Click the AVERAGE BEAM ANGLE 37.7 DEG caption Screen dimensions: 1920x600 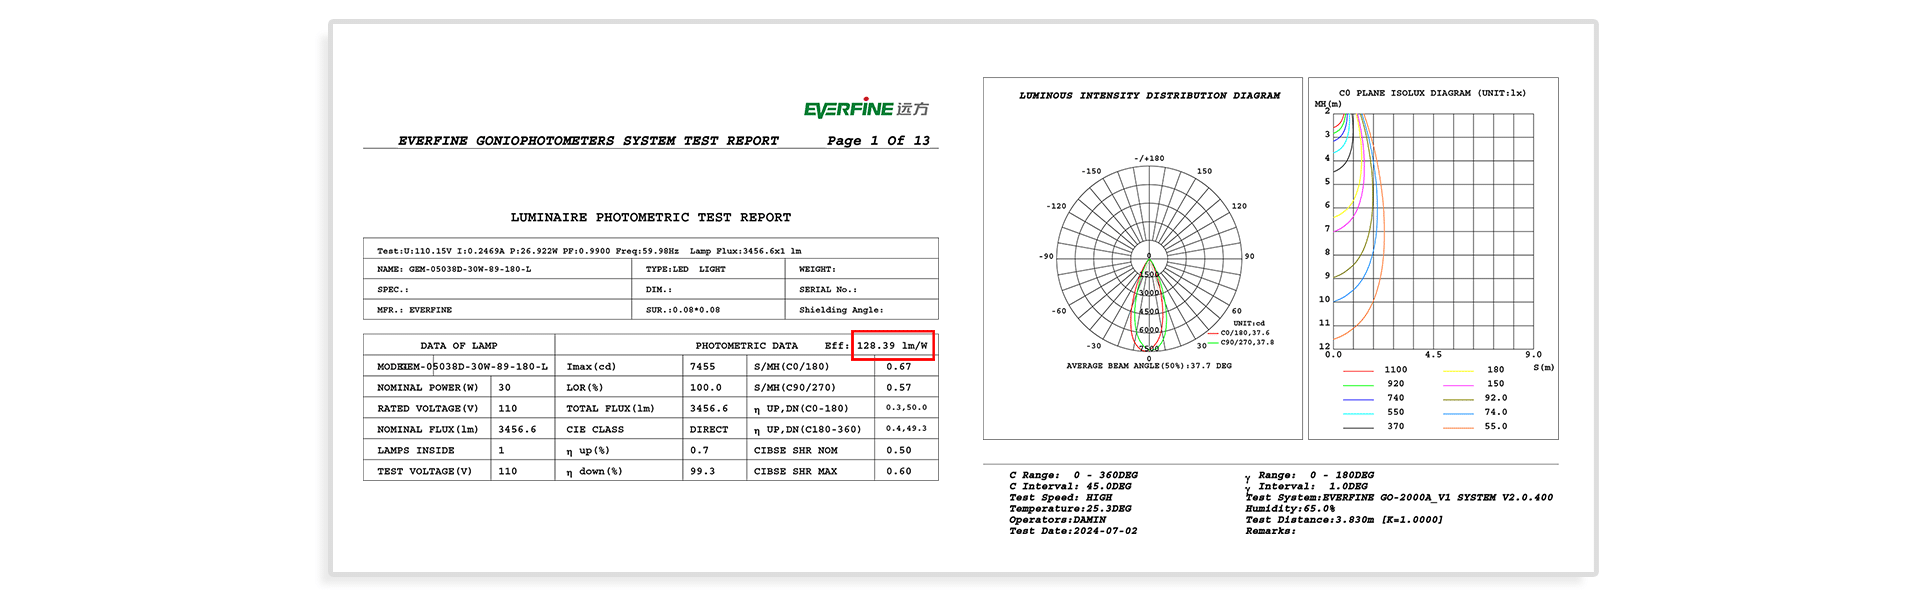(x=1148, y=366)
